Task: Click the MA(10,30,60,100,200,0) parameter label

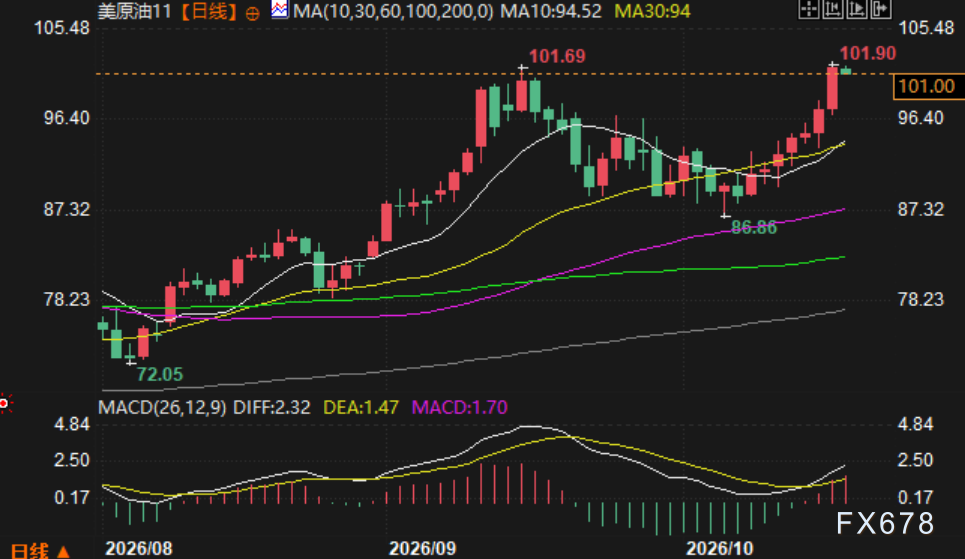Action: [x=393, y=12]
